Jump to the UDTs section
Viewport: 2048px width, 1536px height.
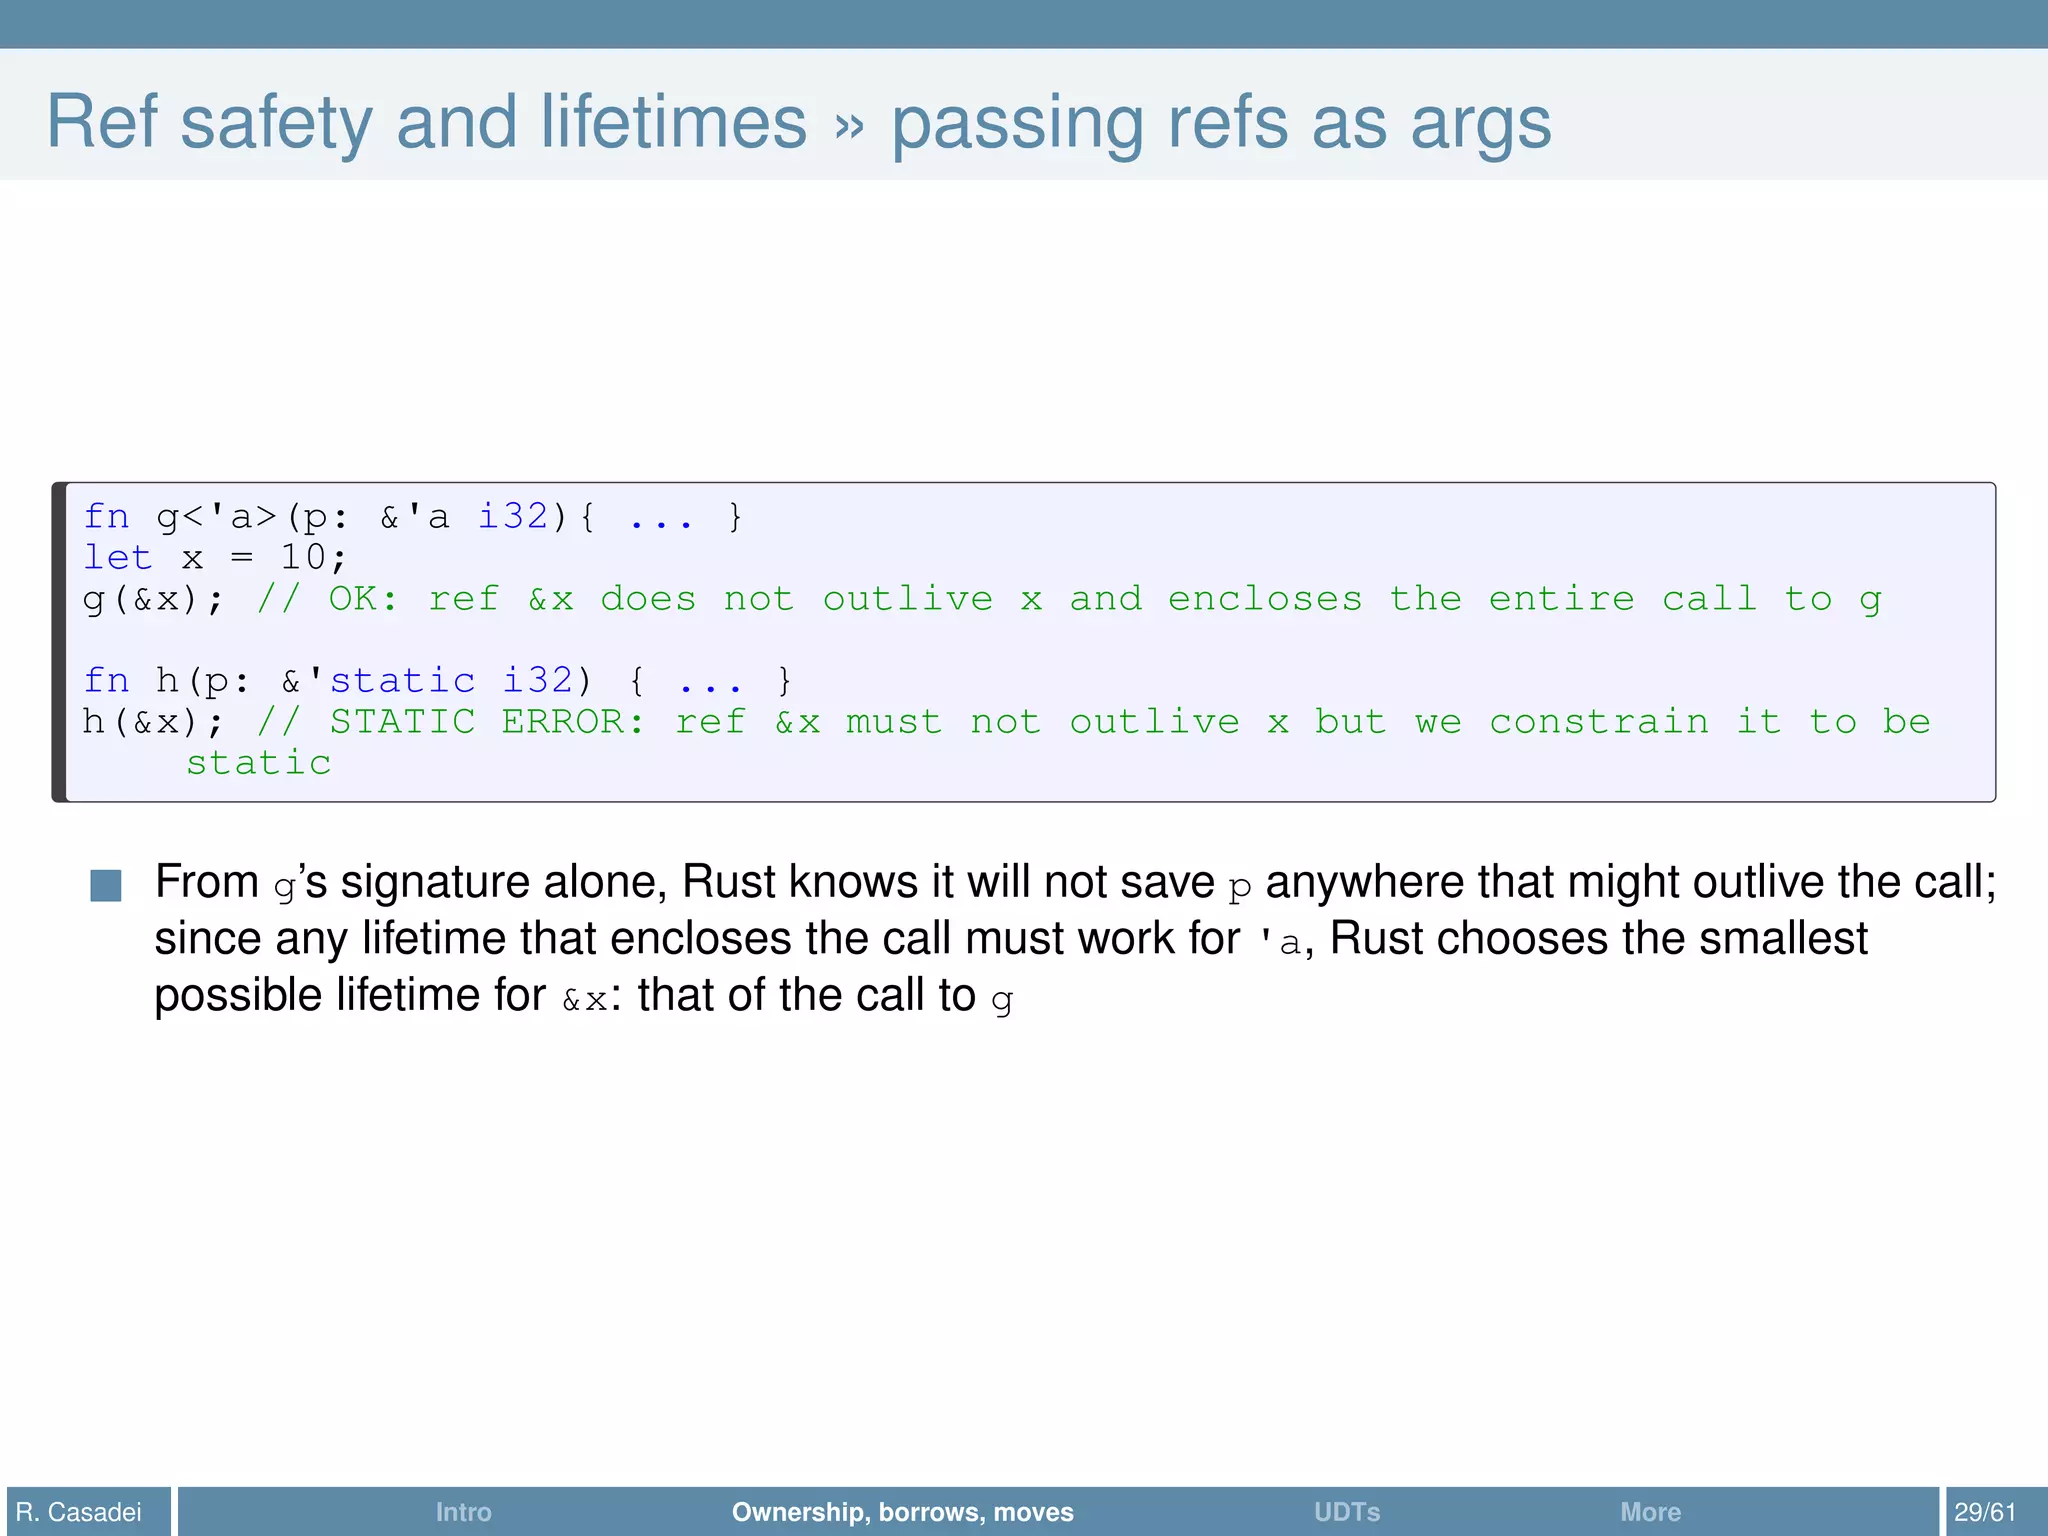pos(1346,1512)
